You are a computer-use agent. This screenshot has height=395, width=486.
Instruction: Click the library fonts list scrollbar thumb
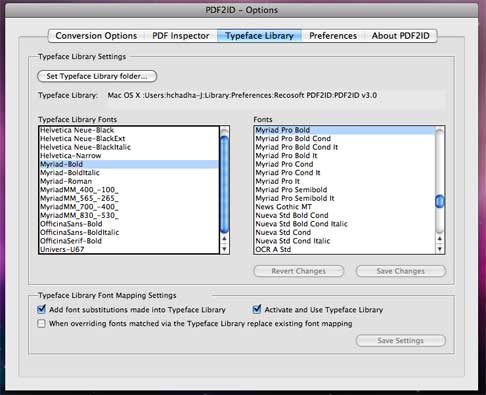click(x=225, y=184)
